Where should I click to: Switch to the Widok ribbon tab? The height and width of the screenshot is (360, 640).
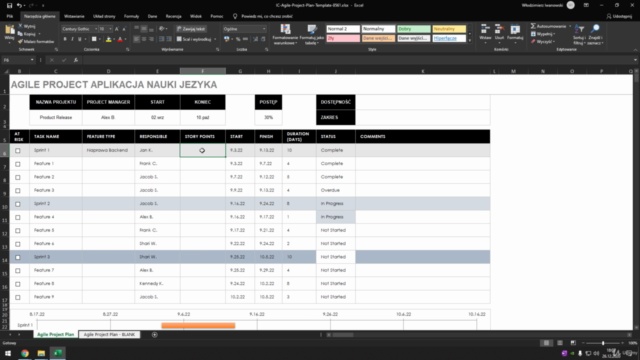(196, 16)
